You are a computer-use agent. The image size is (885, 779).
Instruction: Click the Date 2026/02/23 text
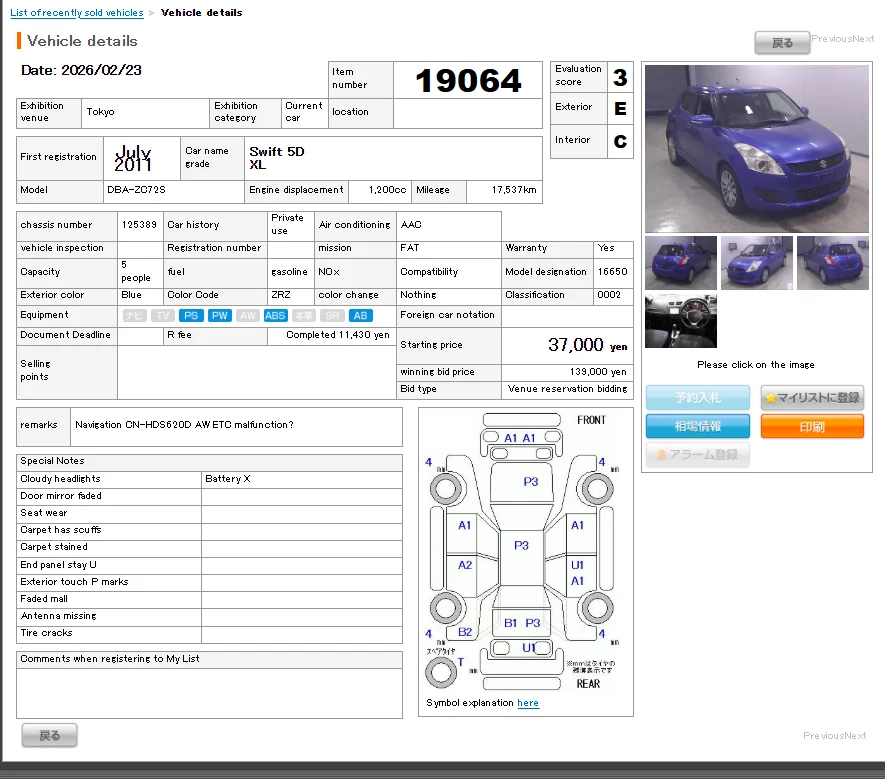coord(81,70)
